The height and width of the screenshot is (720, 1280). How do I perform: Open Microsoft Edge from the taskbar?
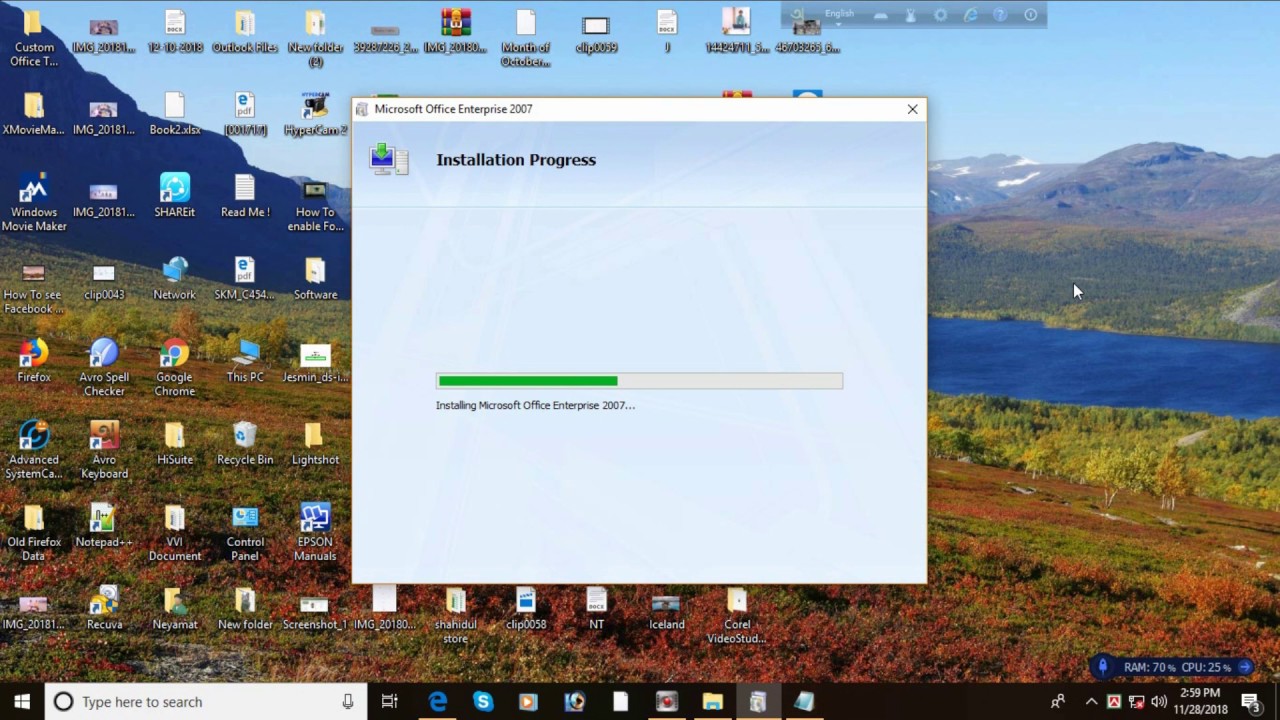point(438,702)
